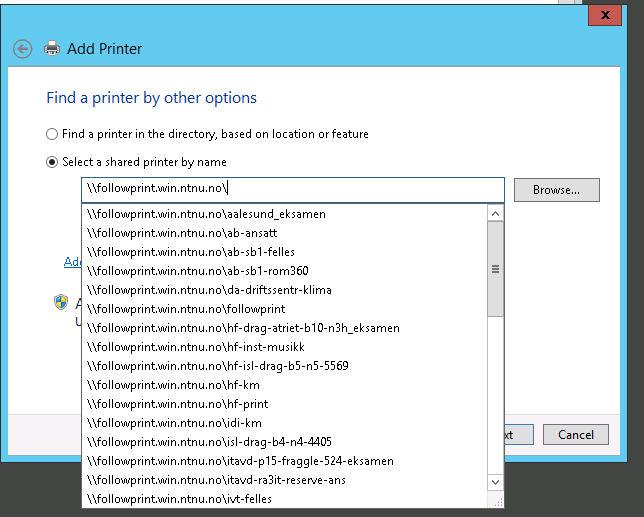Select itavd-ra3it-reserve-ans printer
This screenshot has width=644, height=517.
(x=284, y=480)
